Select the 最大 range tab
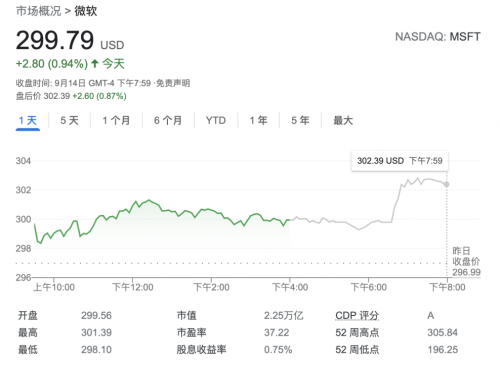 click(343, 120)
